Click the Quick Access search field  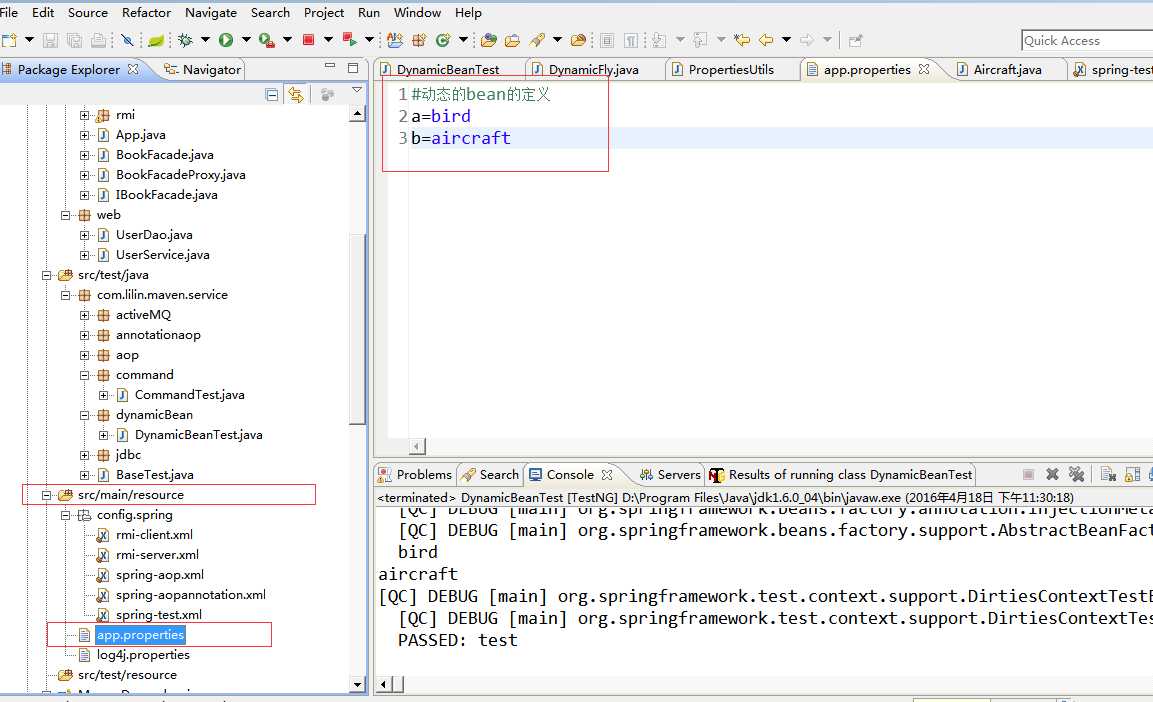pyautogui.click(x=1087, y=40)
